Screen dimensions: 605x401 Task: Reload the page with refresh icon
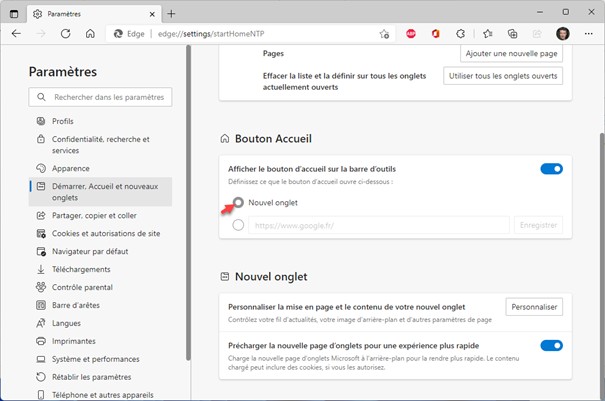(66, 34)
